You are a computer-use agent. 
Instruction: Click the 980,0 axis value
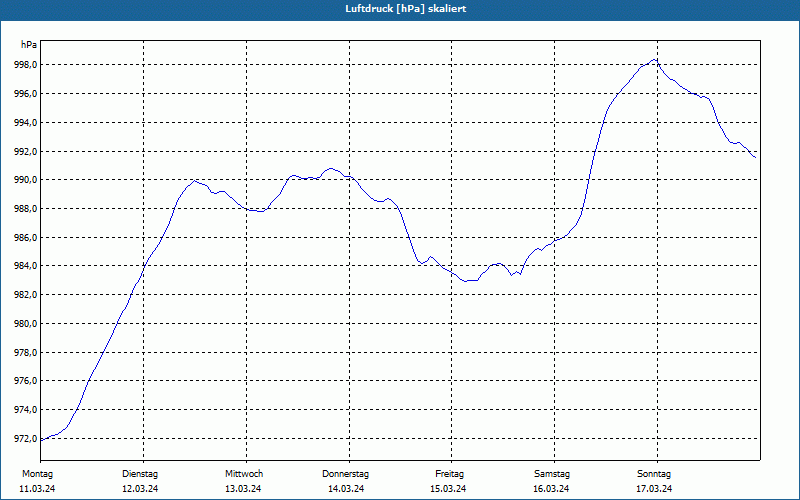point(26,323)
